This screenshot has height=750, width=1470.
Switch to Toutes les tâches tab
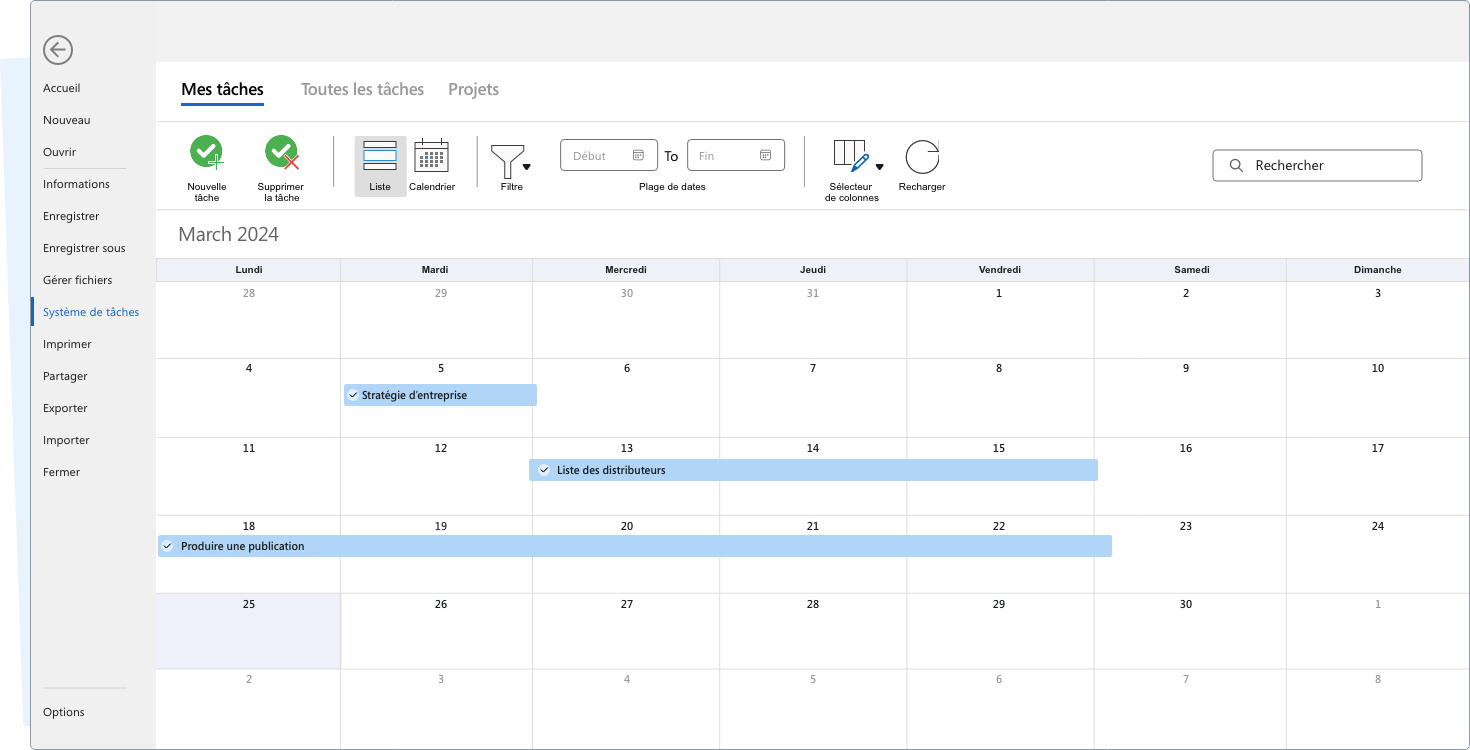[x=363, y=89]
